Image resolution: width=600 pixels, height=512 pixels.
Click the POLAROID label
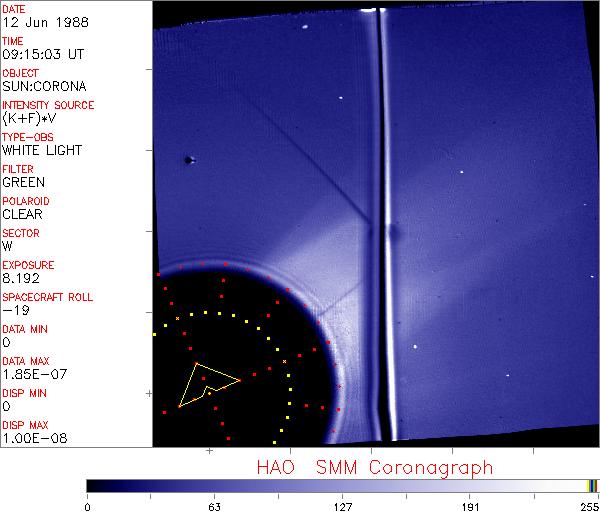(x=26, y=201)
